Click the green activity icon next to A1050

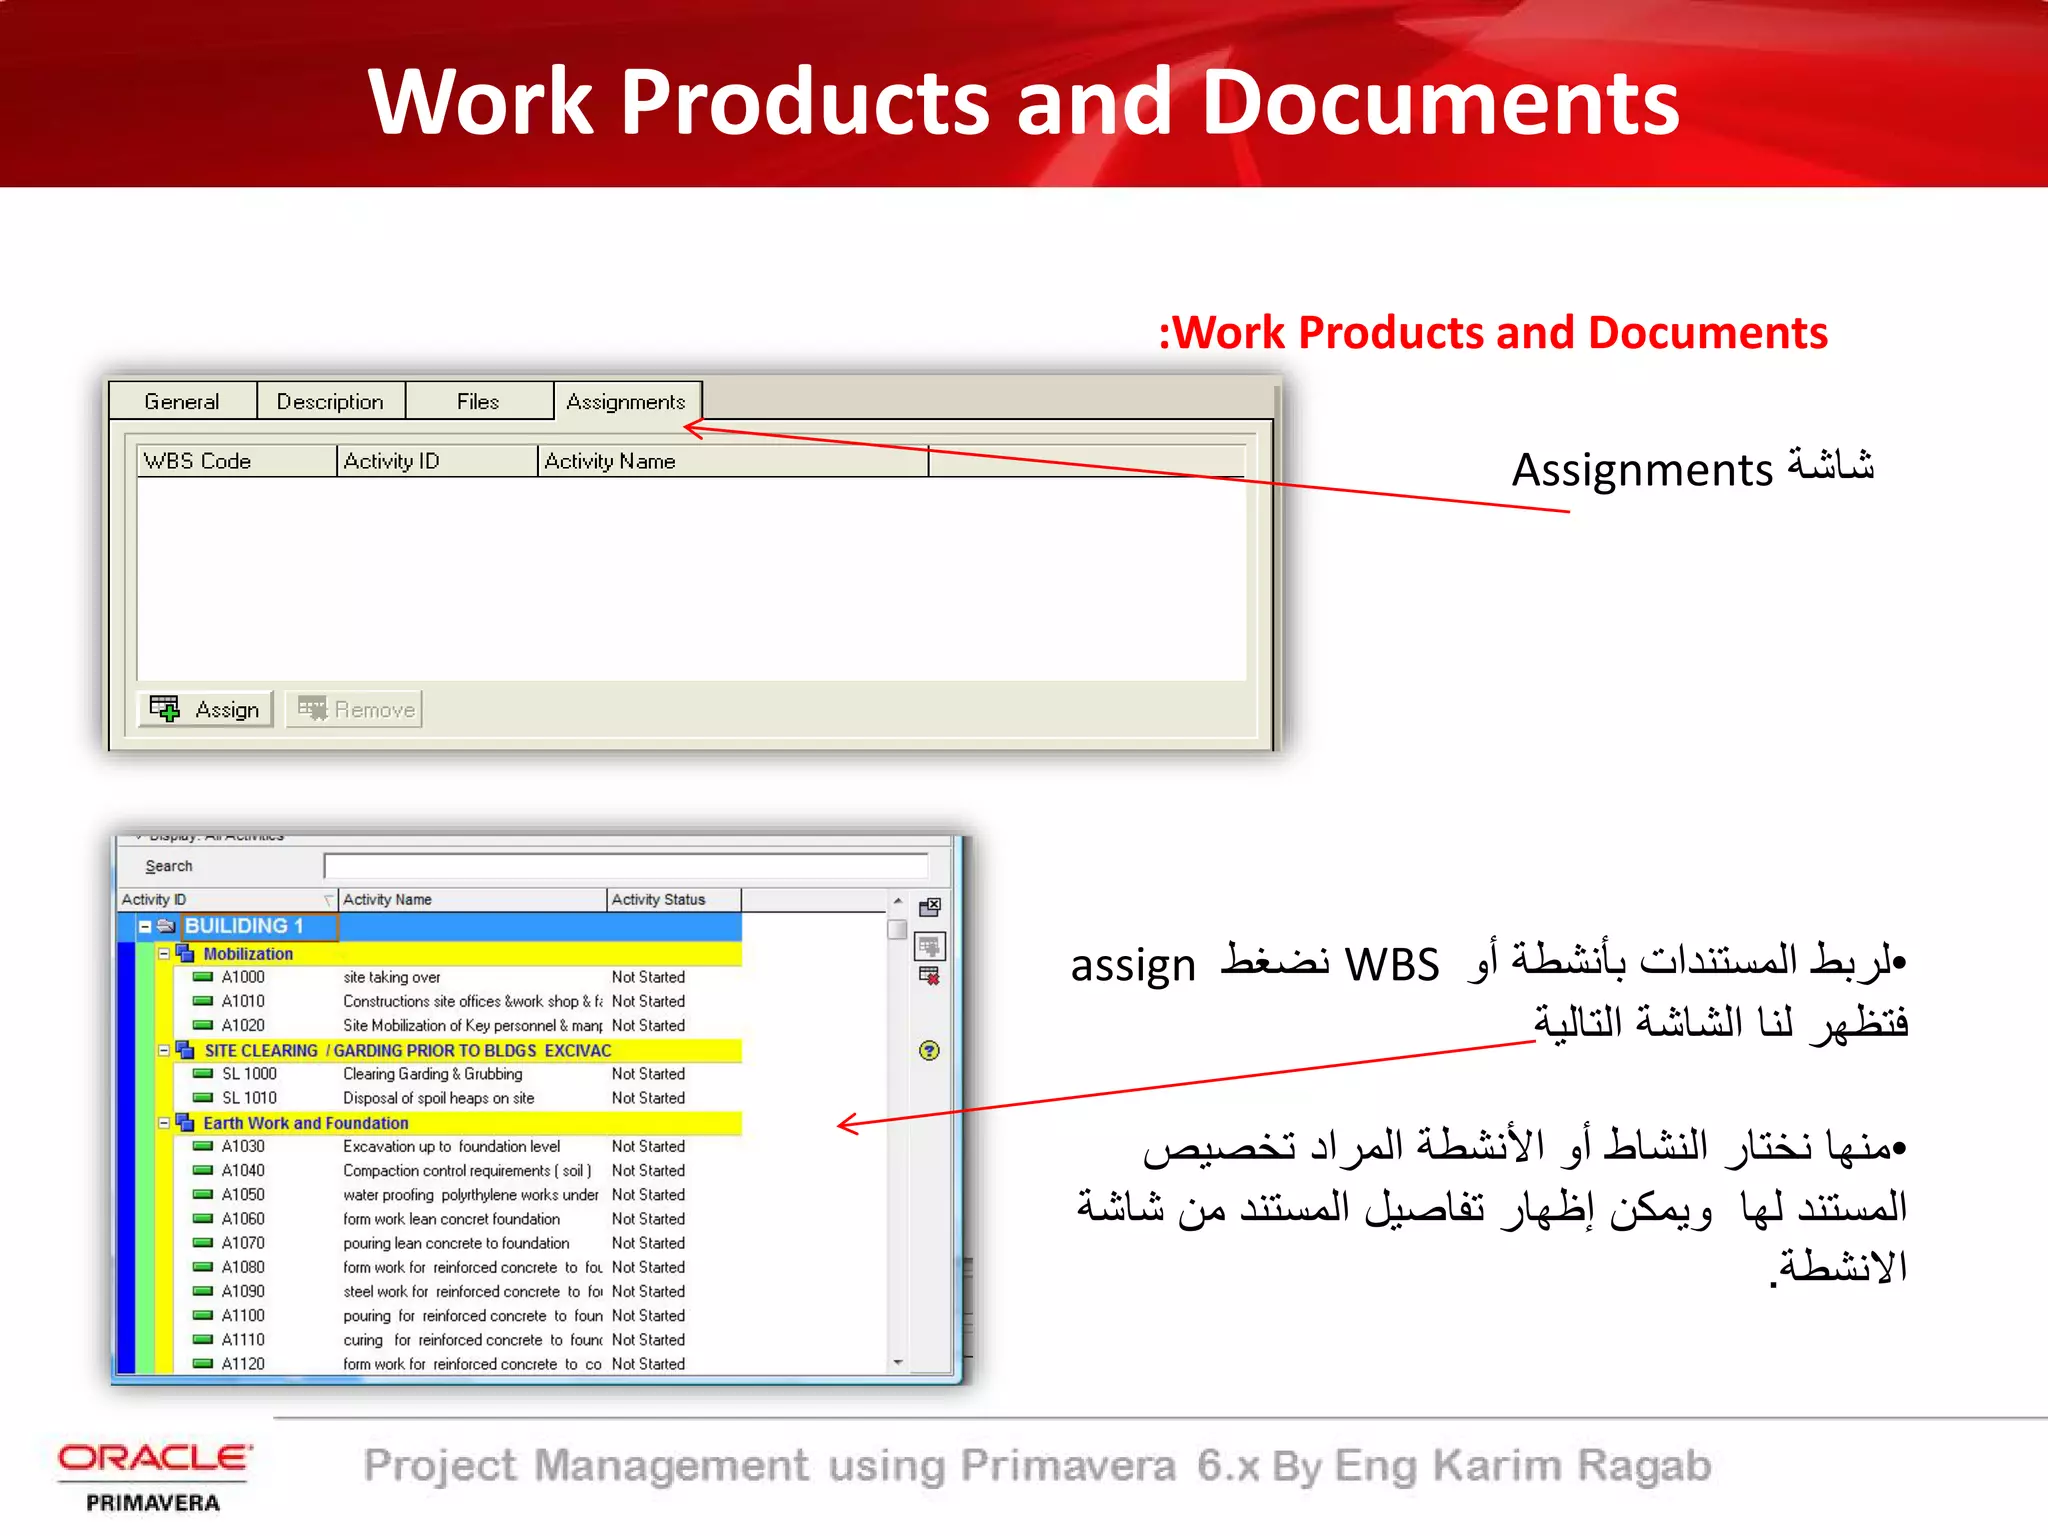(203, 1195)
